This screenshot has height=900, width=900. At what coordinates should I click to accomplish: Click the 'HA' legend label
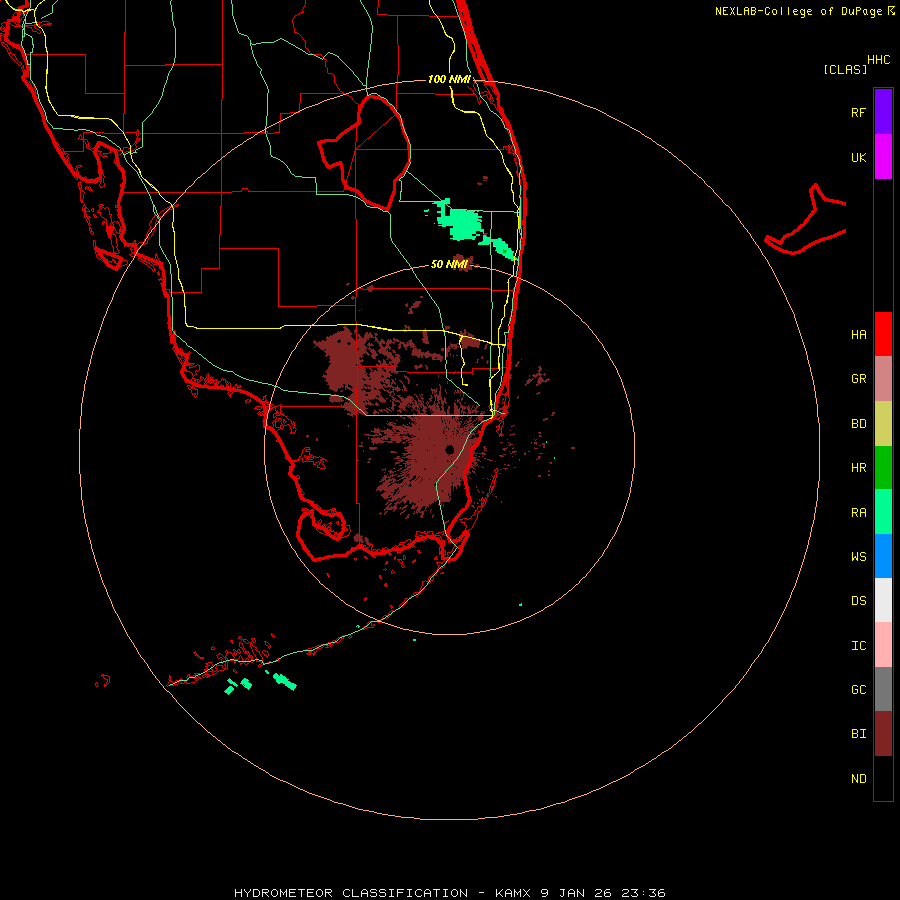(x=858, y=334)
